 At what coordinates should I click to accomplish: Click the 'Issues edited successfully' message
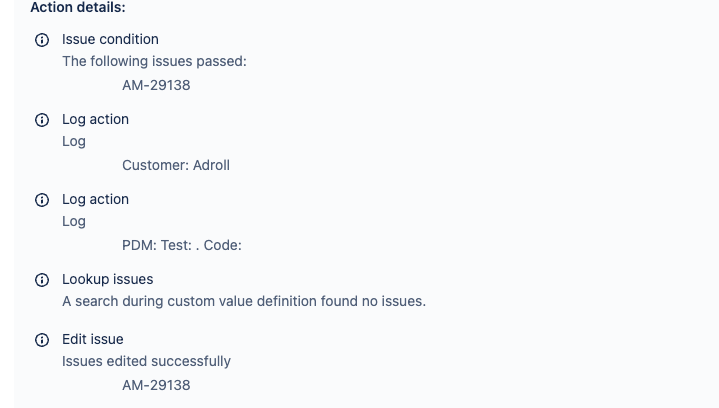pyautogui.click(x=146, y=361)
